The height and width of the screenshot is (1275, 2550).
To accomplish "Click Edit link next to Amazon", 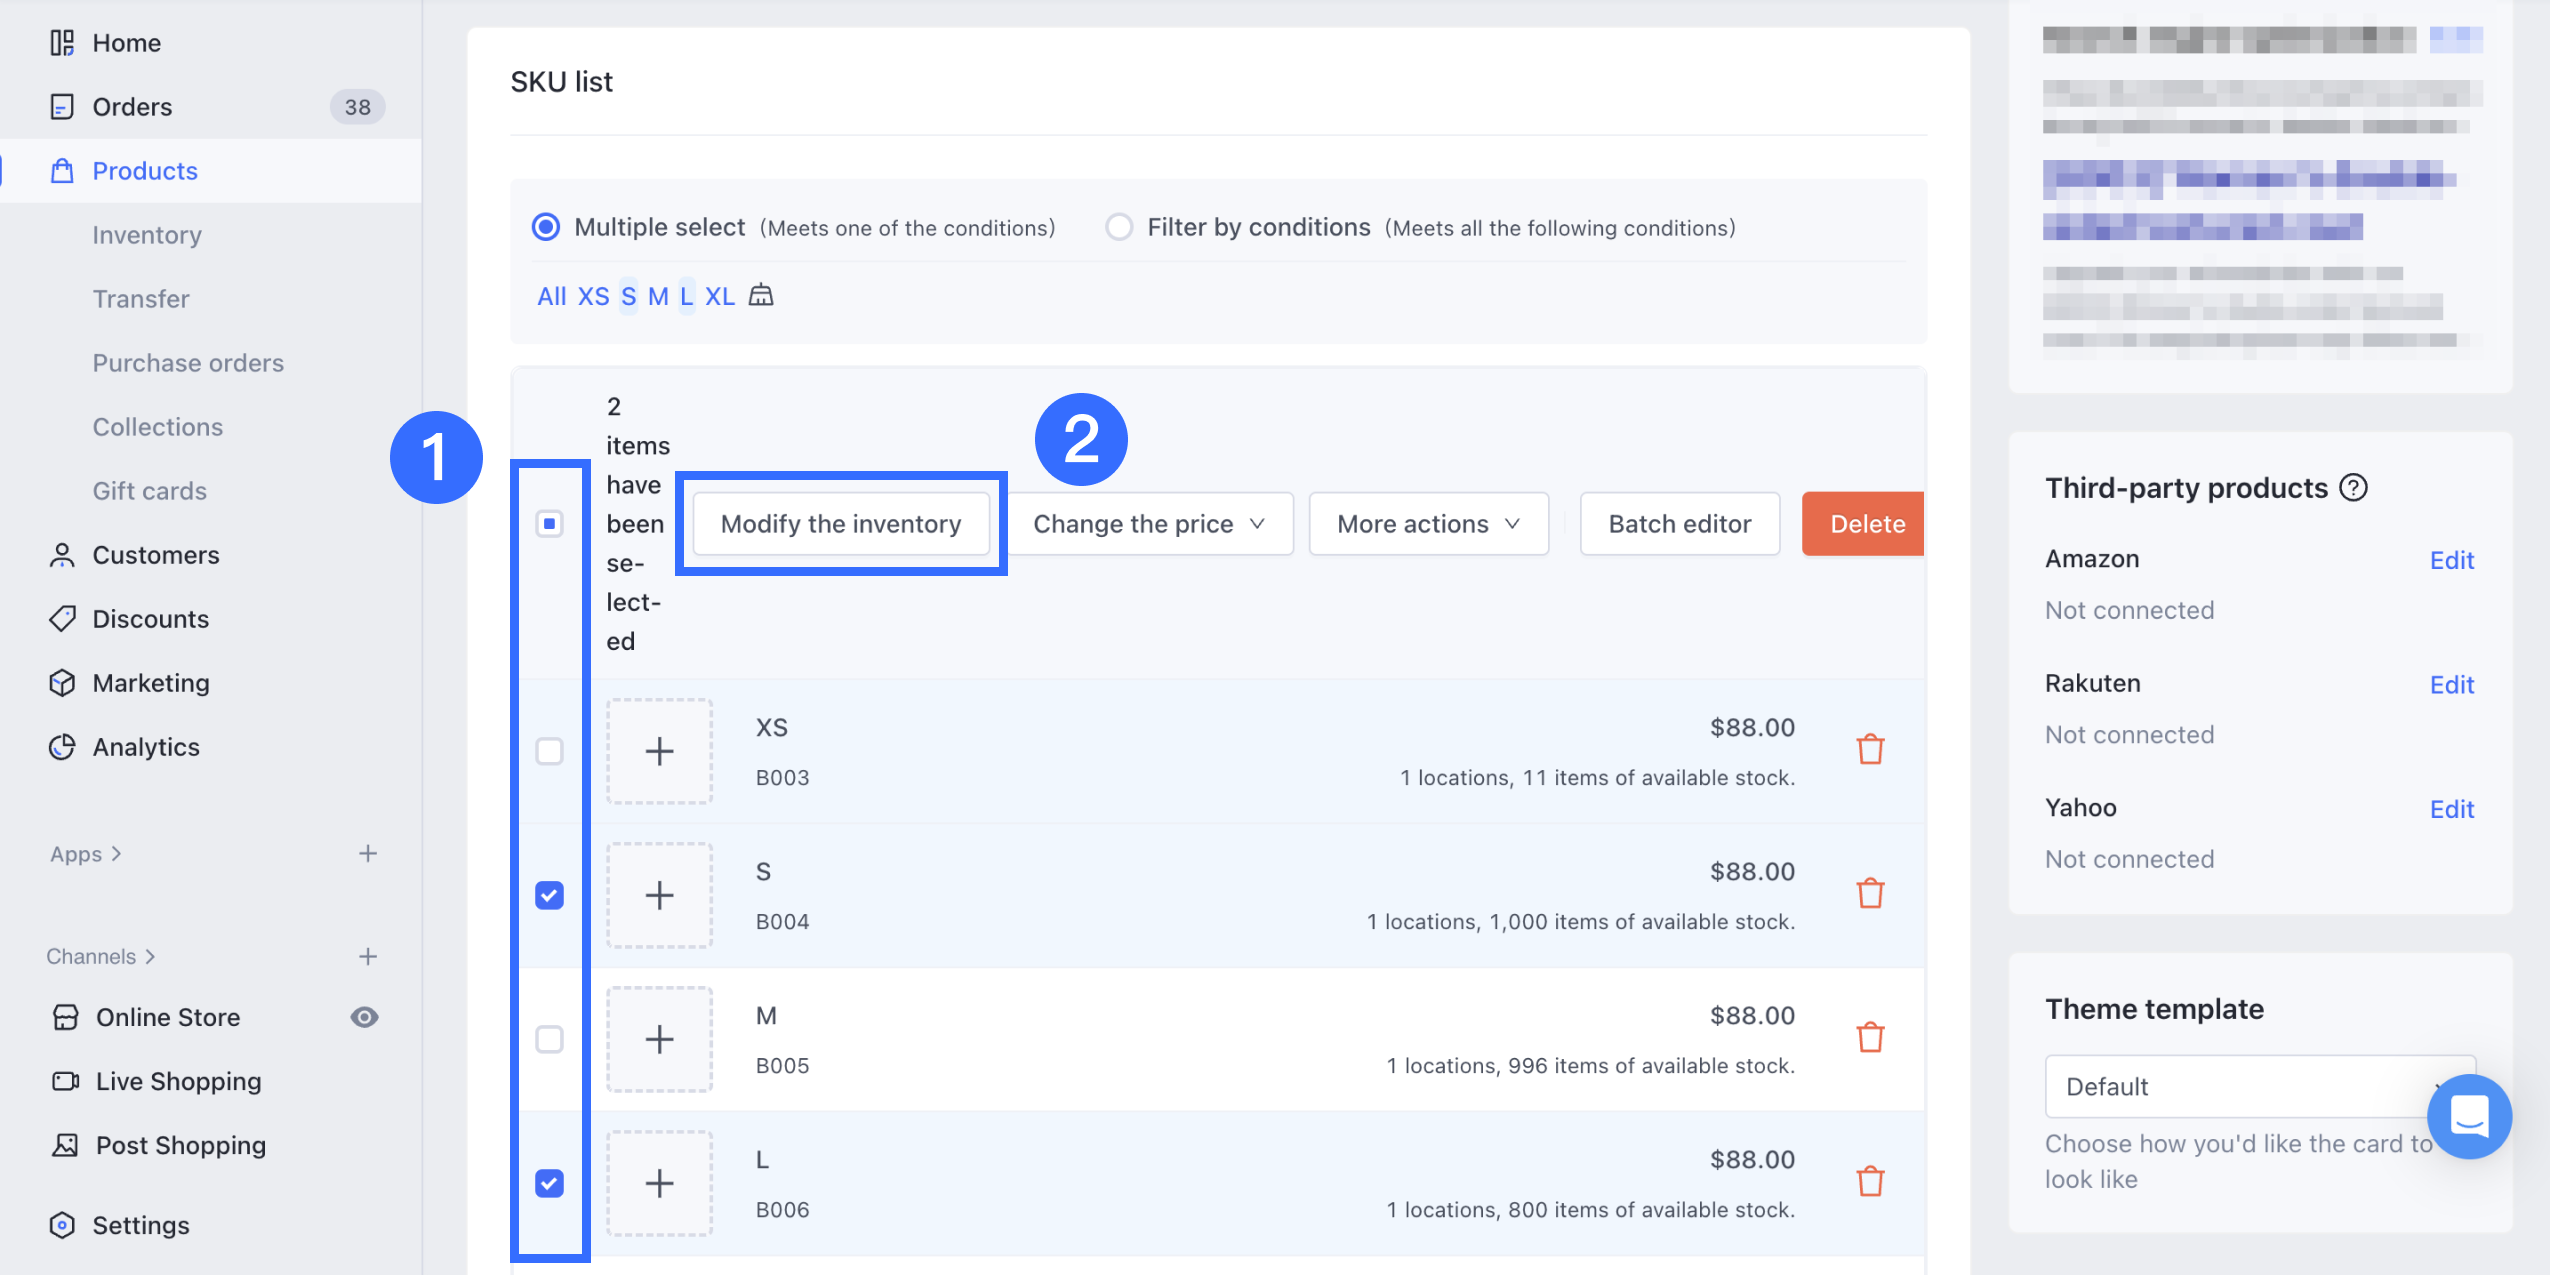I will (x=2451, y=560).
